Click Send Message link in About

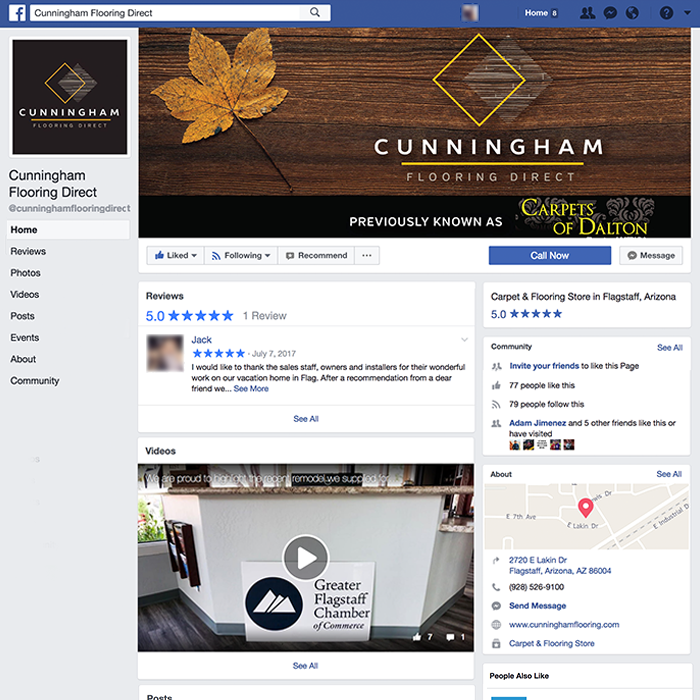538,605
